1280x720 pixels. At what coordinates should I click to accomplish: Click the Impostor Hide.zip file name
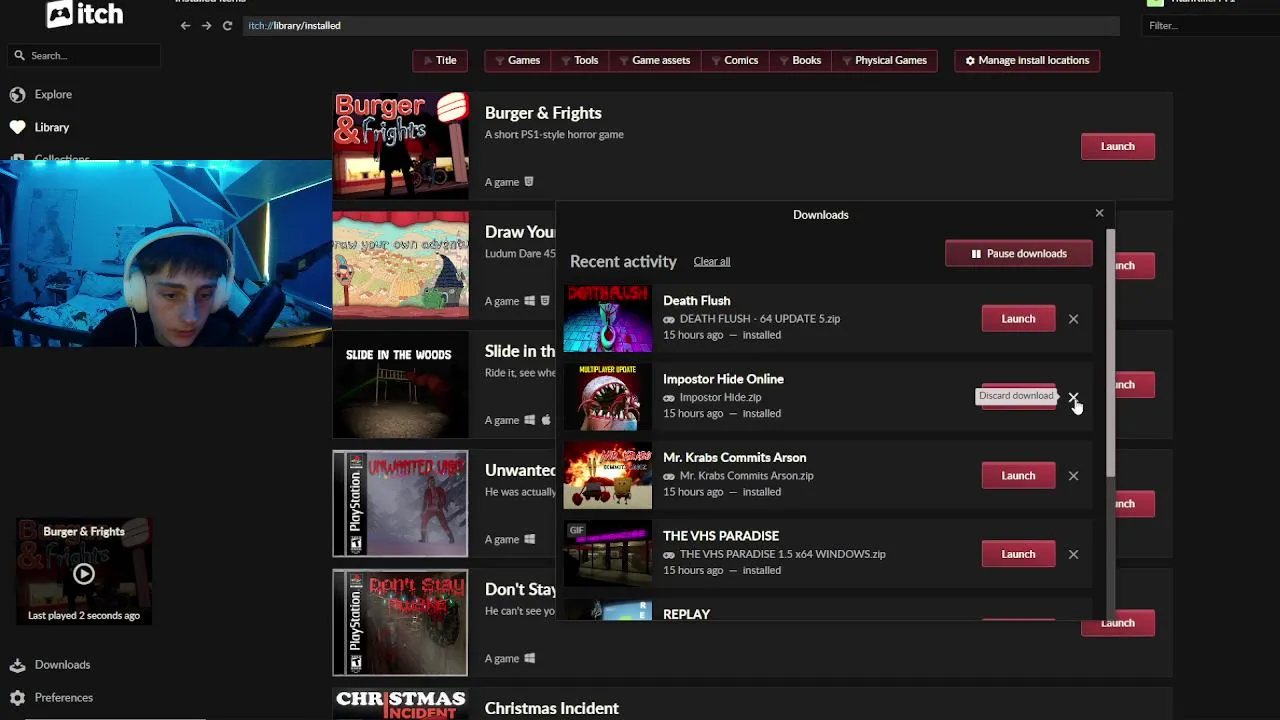[720, 397]
